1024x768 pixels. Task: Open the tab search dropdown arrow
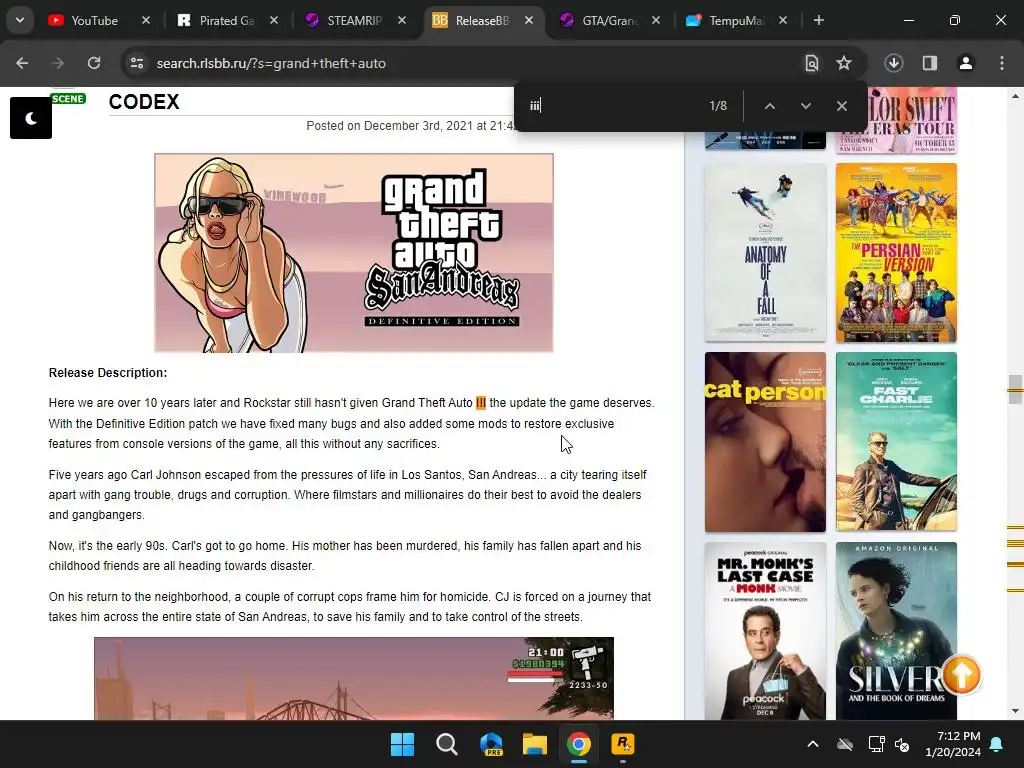point(20,20)
